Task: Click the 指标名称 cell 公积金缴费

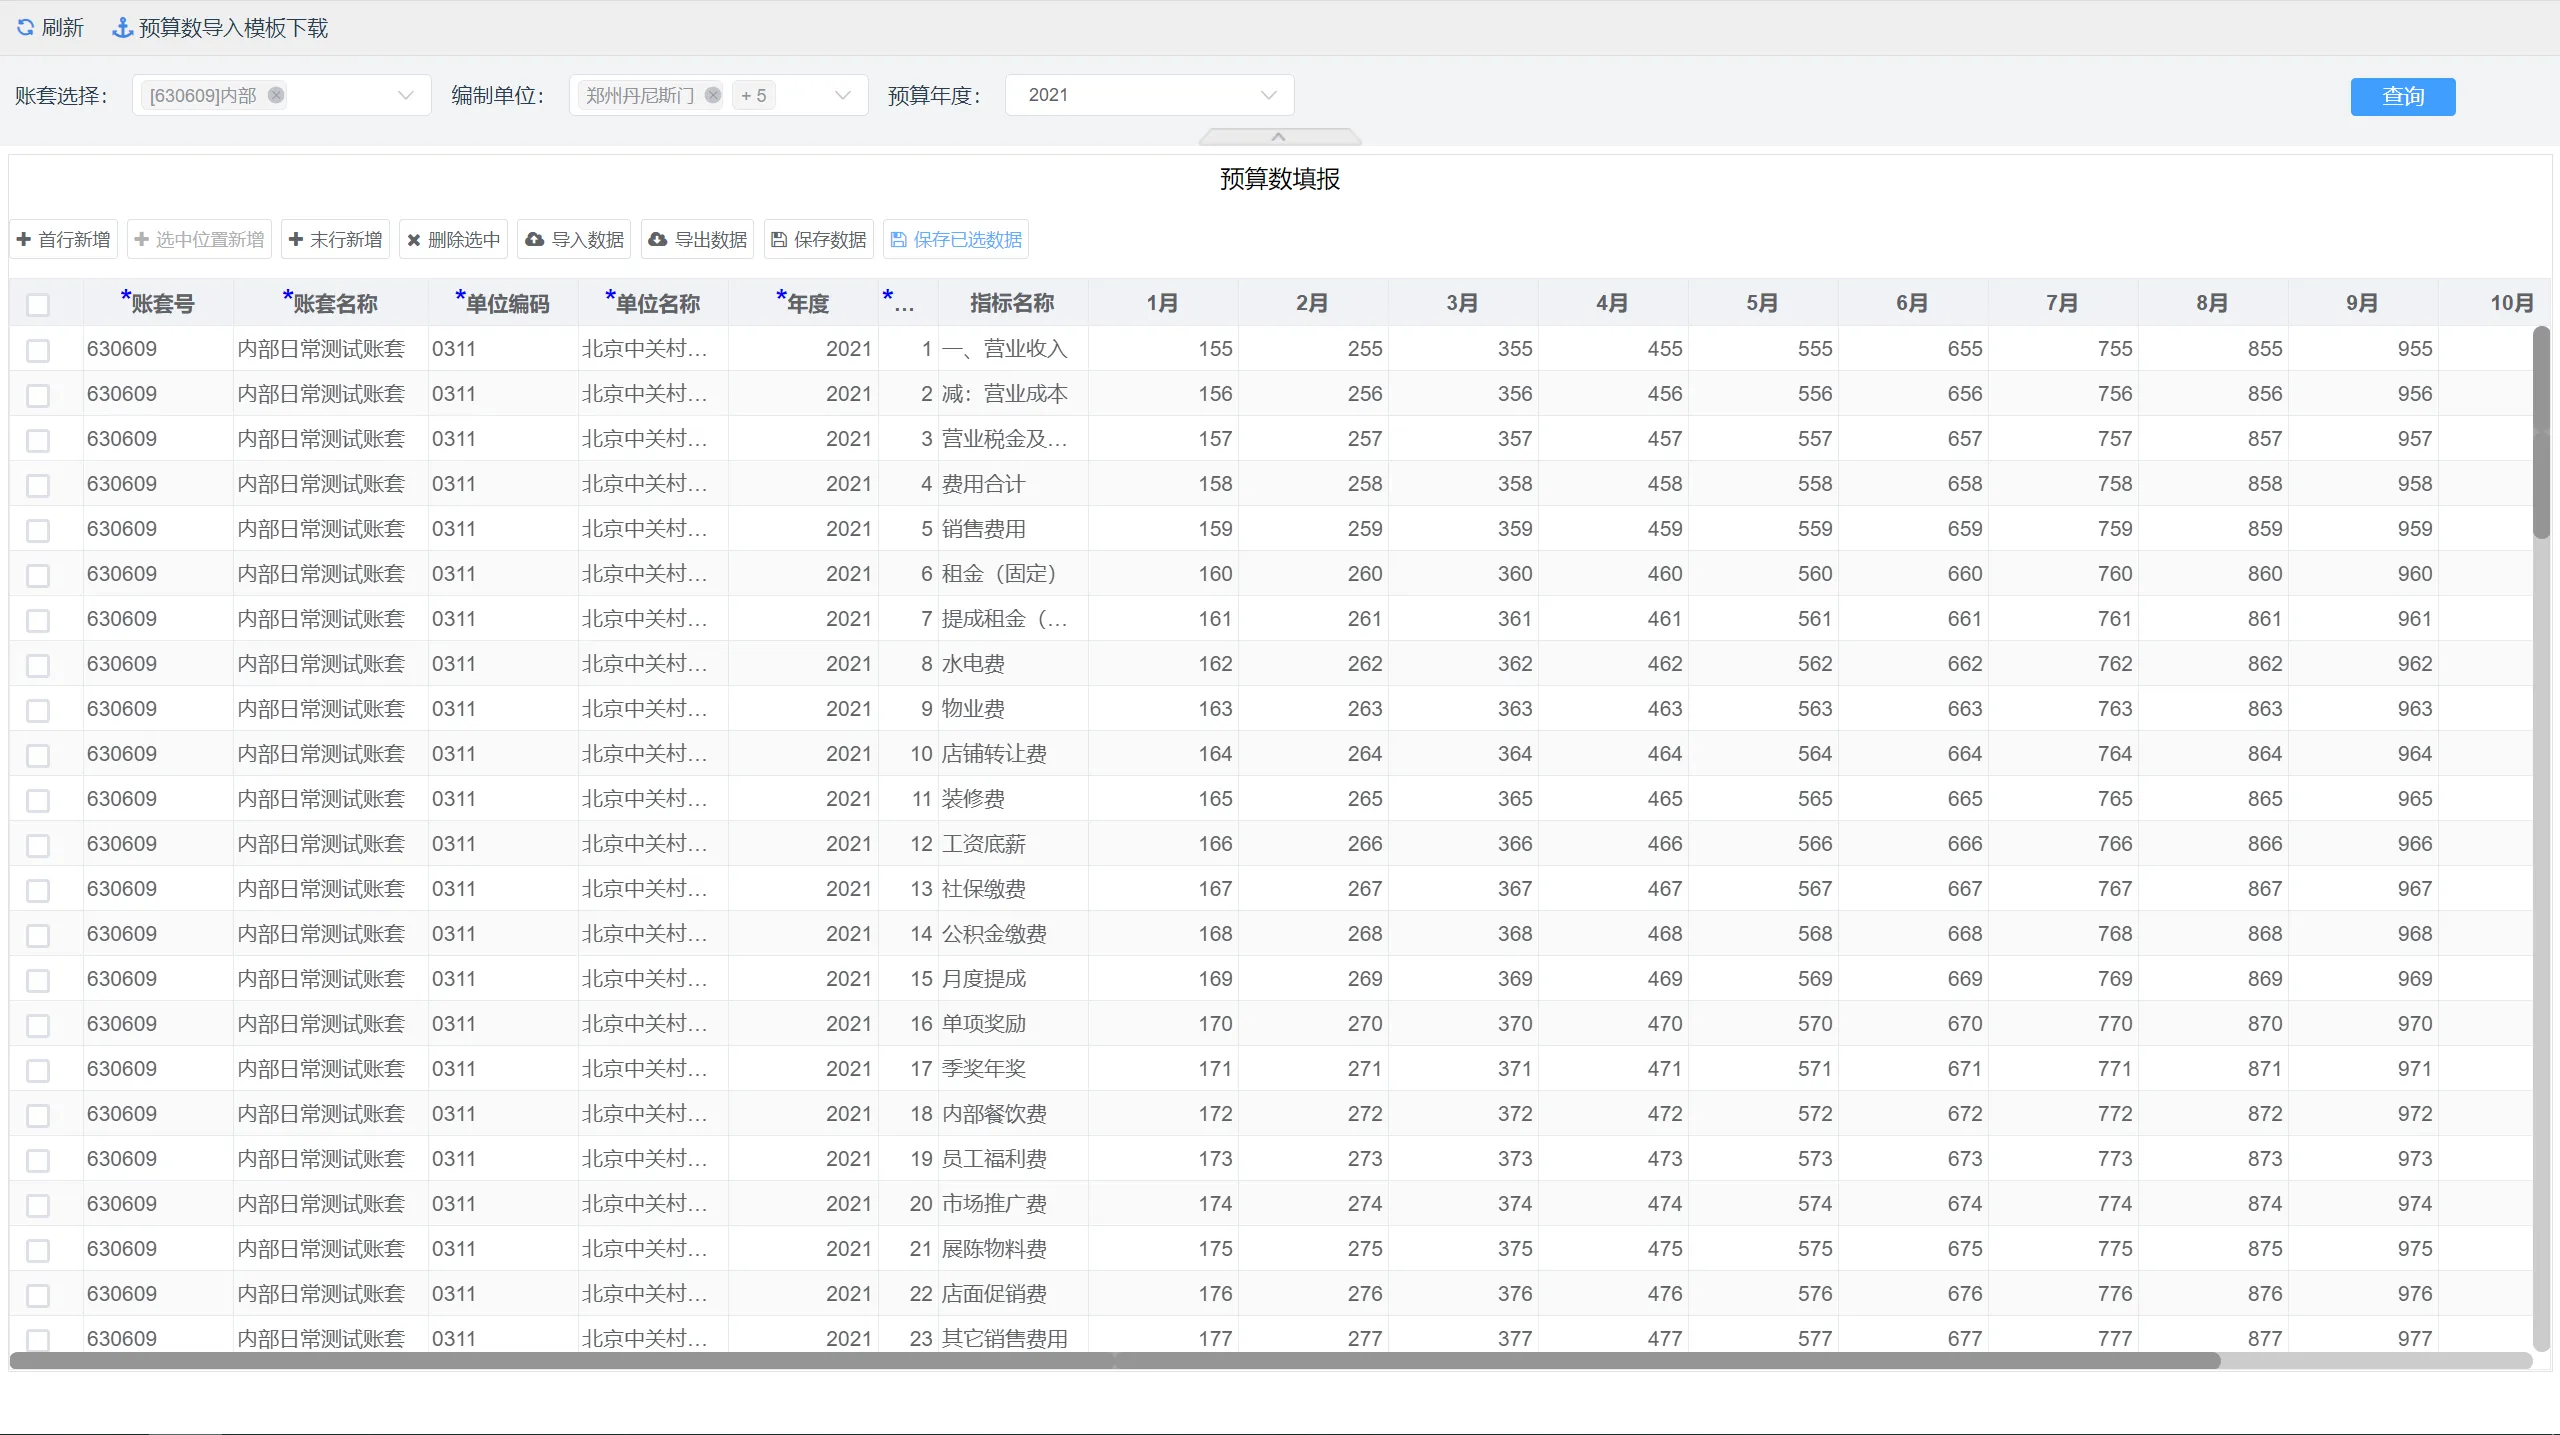Action: pyautogui.click(x=1013, y=934)
